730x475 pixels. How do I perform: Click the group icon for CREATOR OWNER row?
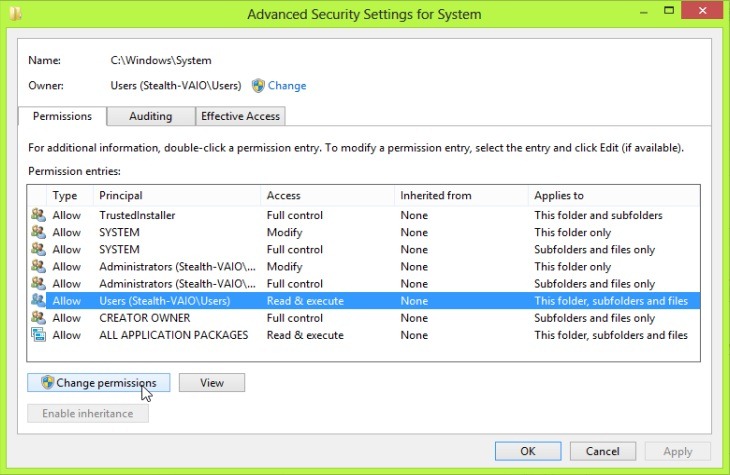(x=38, y=318)
